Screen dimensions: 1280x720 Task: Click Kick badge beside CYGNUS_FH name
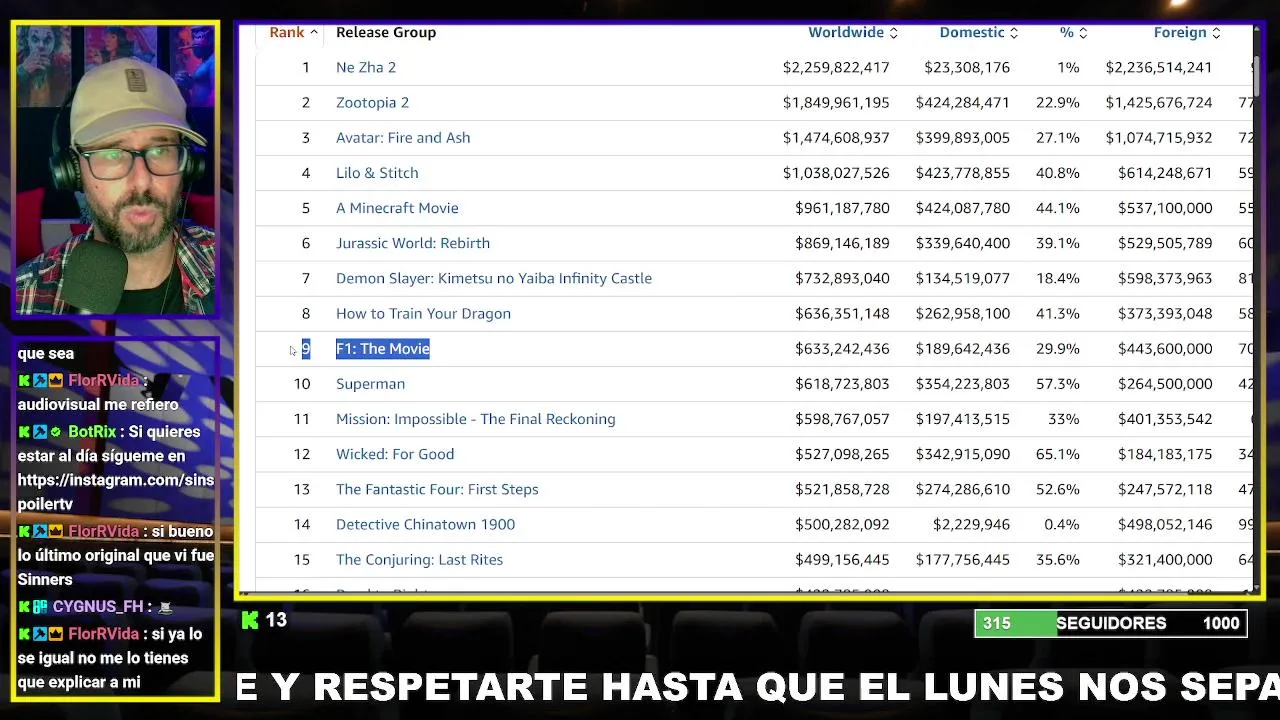[24, 607]
